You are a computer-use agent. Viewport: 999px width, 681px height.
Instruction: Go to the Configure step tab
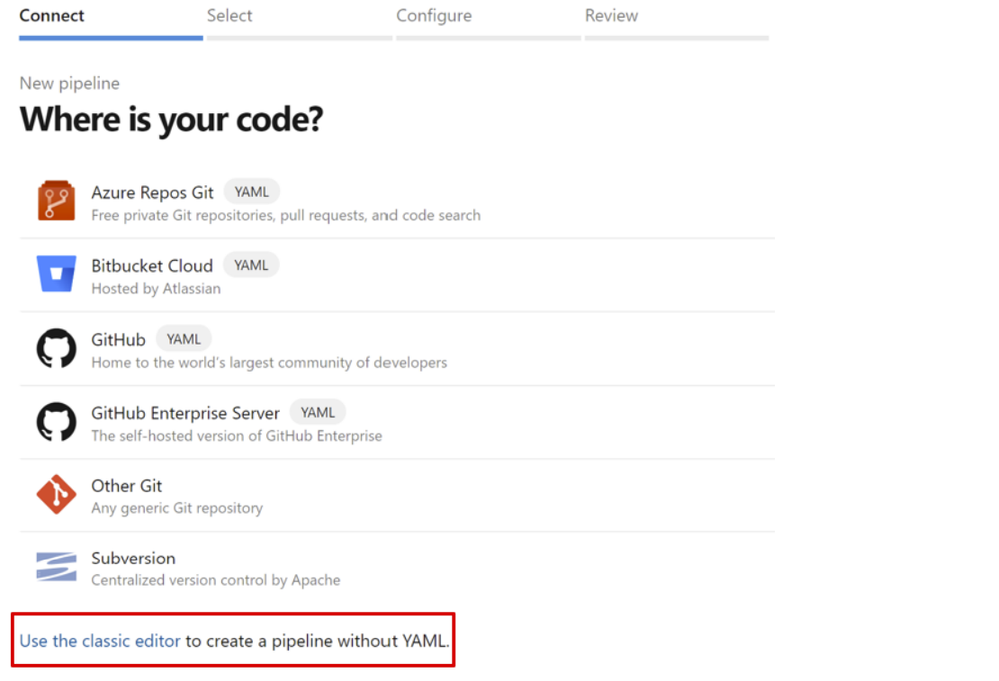pos(434,15)
